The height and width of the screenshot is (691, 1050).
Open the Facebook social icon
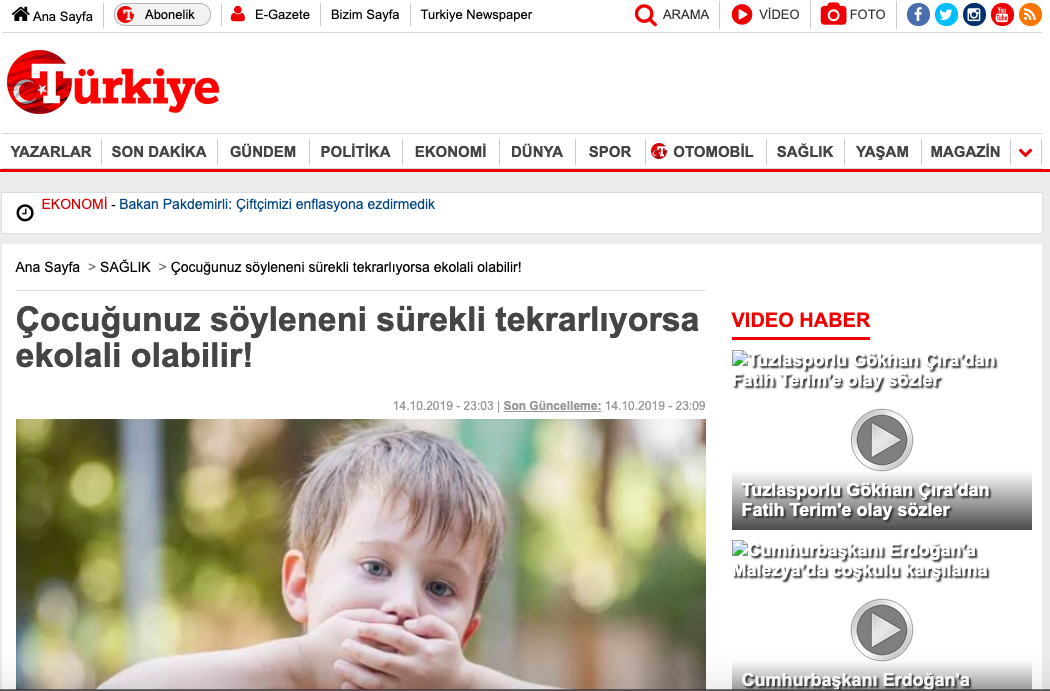point(918,14)
